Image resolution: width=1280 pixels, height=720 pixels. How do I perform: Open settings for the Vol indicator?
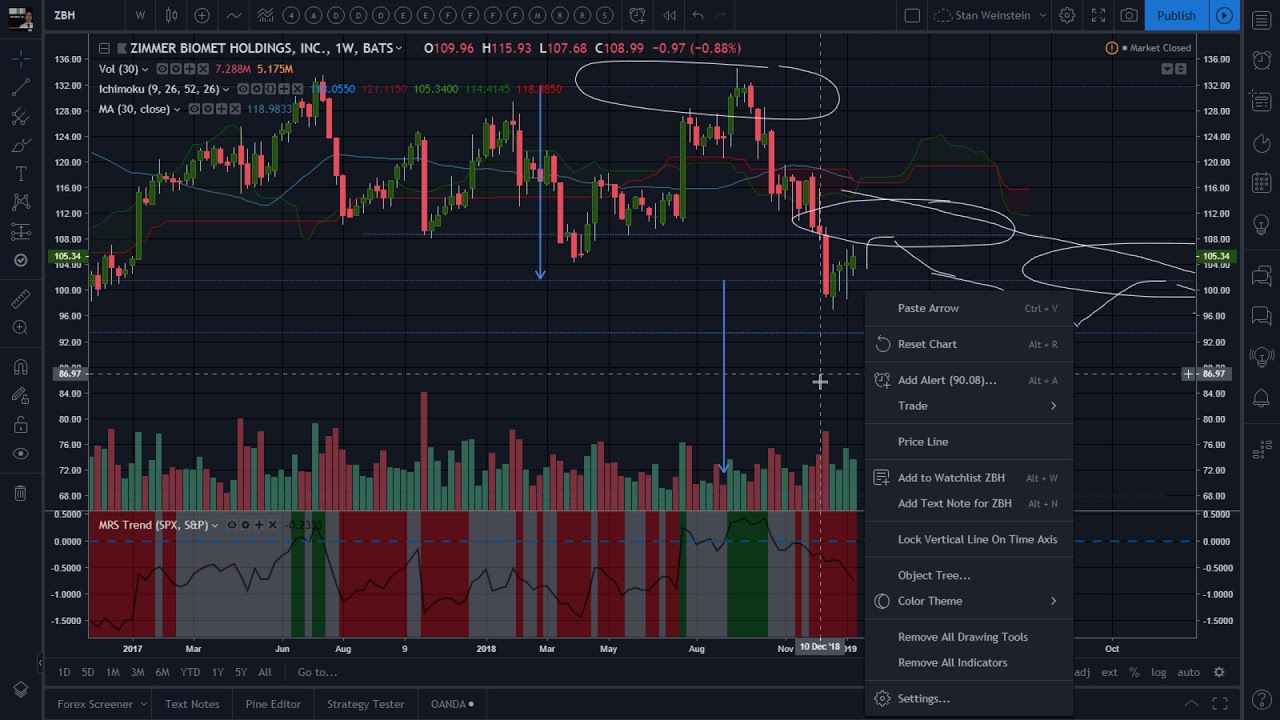tap(175, 69)
